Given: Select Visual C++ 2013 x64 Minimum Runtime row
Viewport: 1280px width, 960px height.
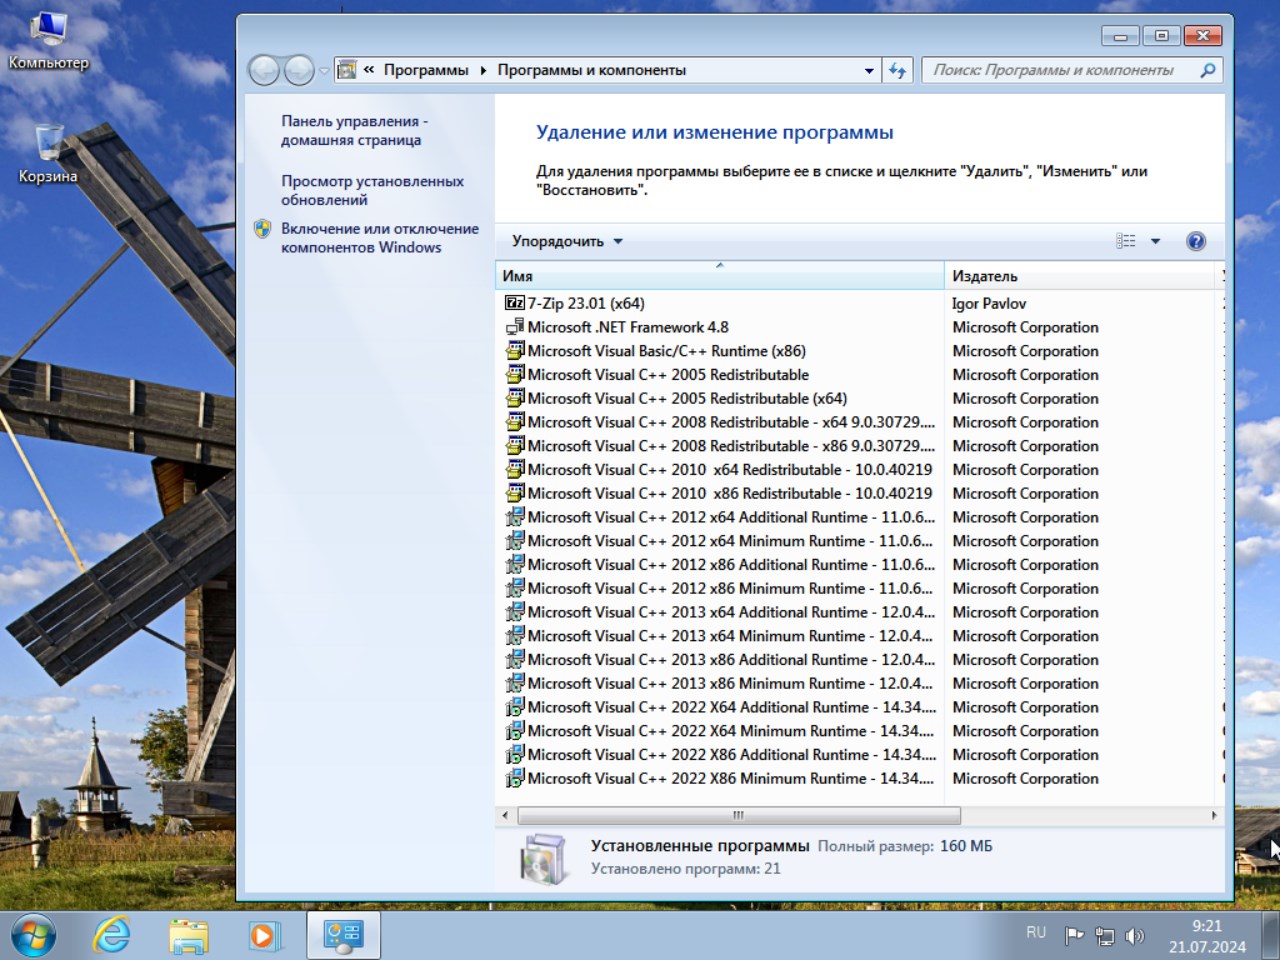Looking at the screenshot, I should click(x=860, y=636).
